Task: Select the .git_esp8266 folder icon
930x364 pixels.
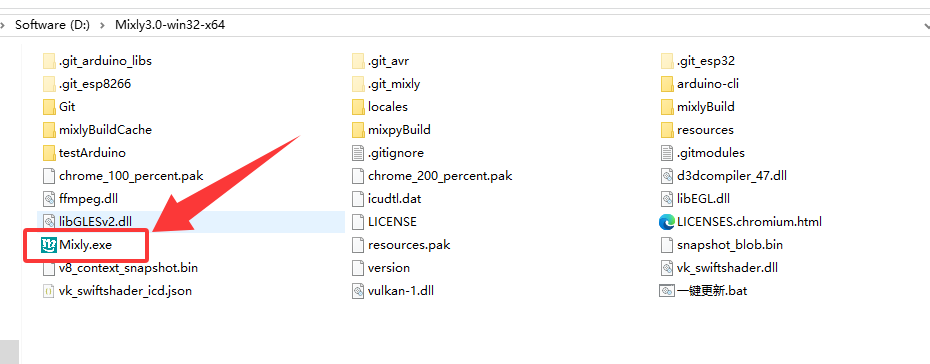Action: tap(49, 84)
